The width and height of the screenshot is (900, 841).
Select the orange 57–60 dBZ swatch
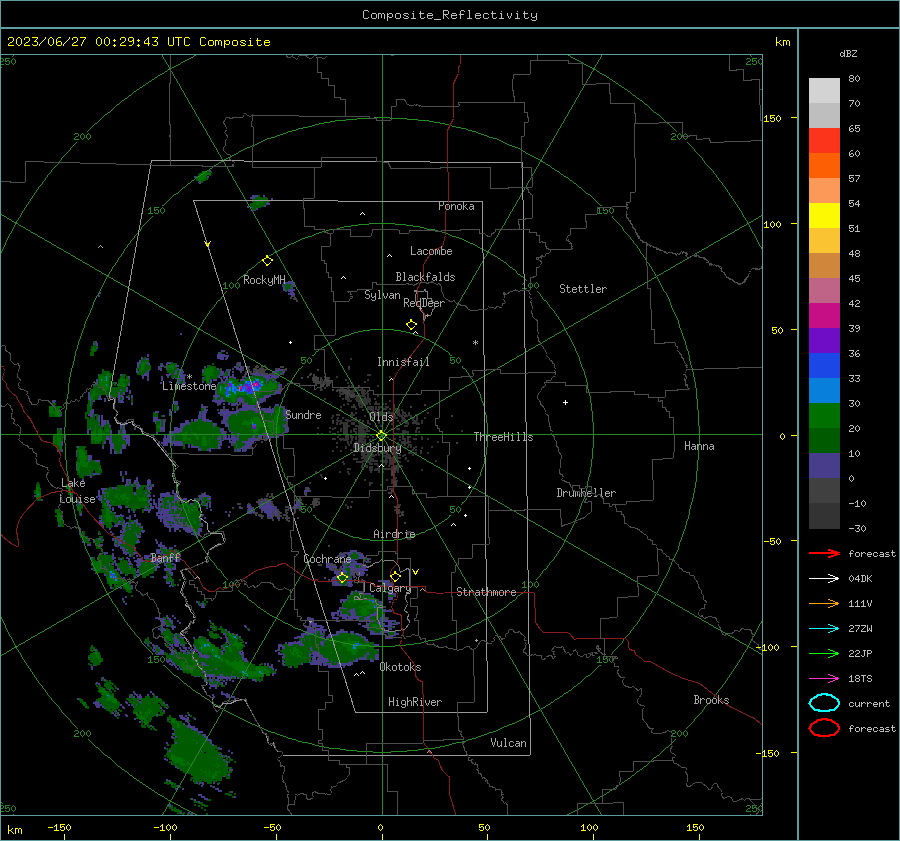click(x=824, y=166)
